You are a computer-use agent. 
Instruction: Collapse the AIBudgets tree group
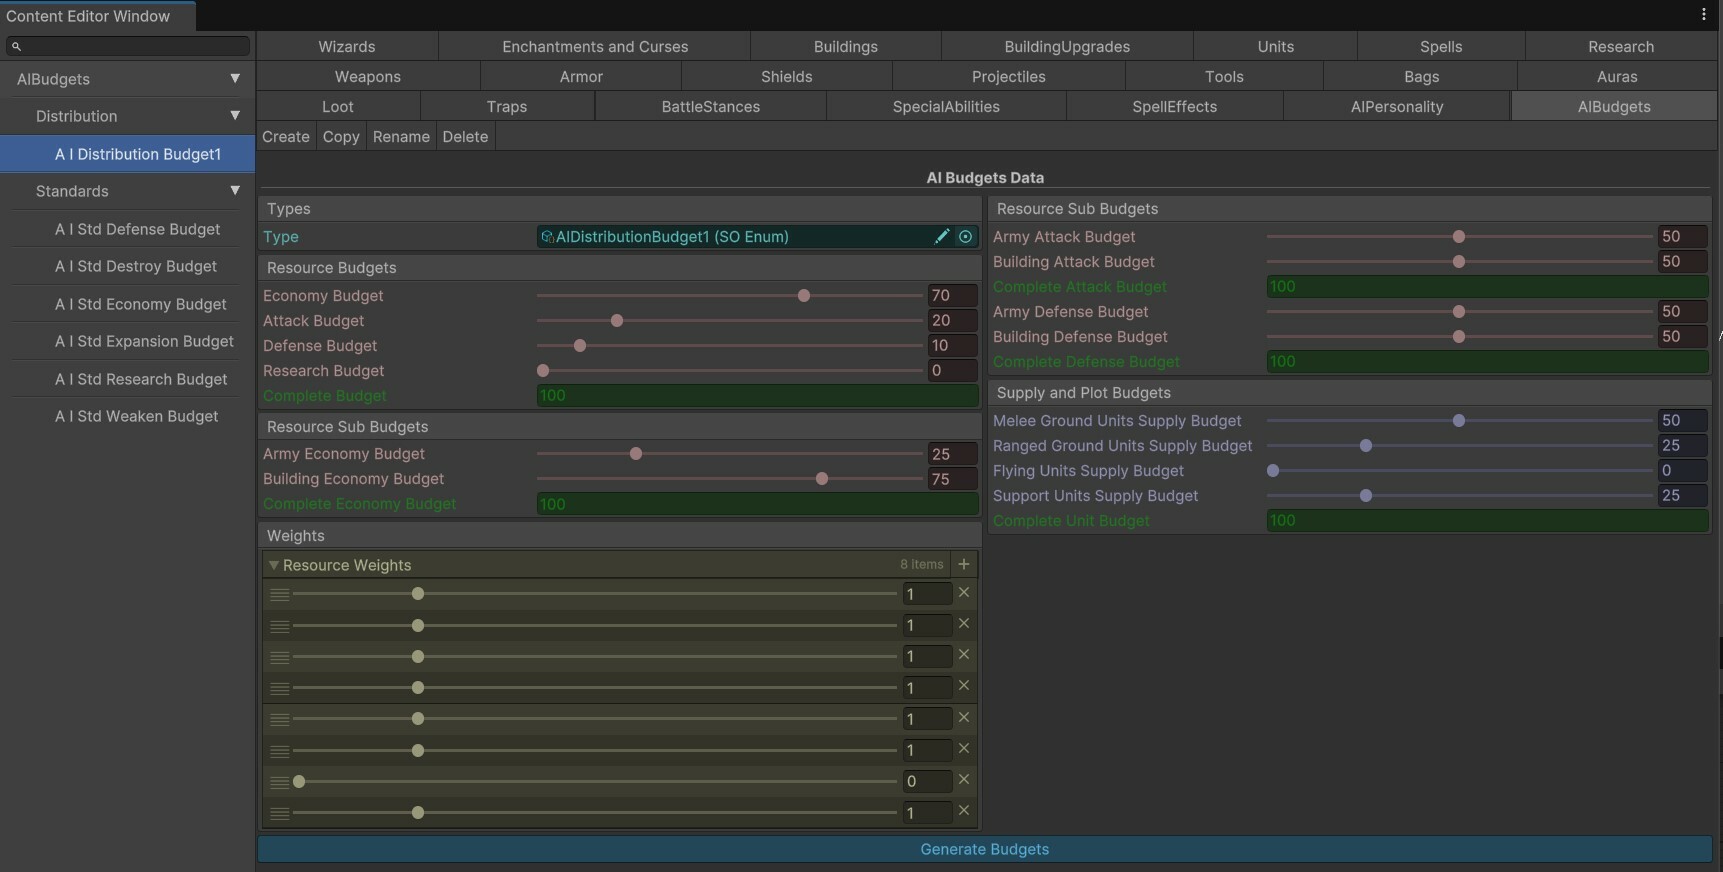pos(235,79)
